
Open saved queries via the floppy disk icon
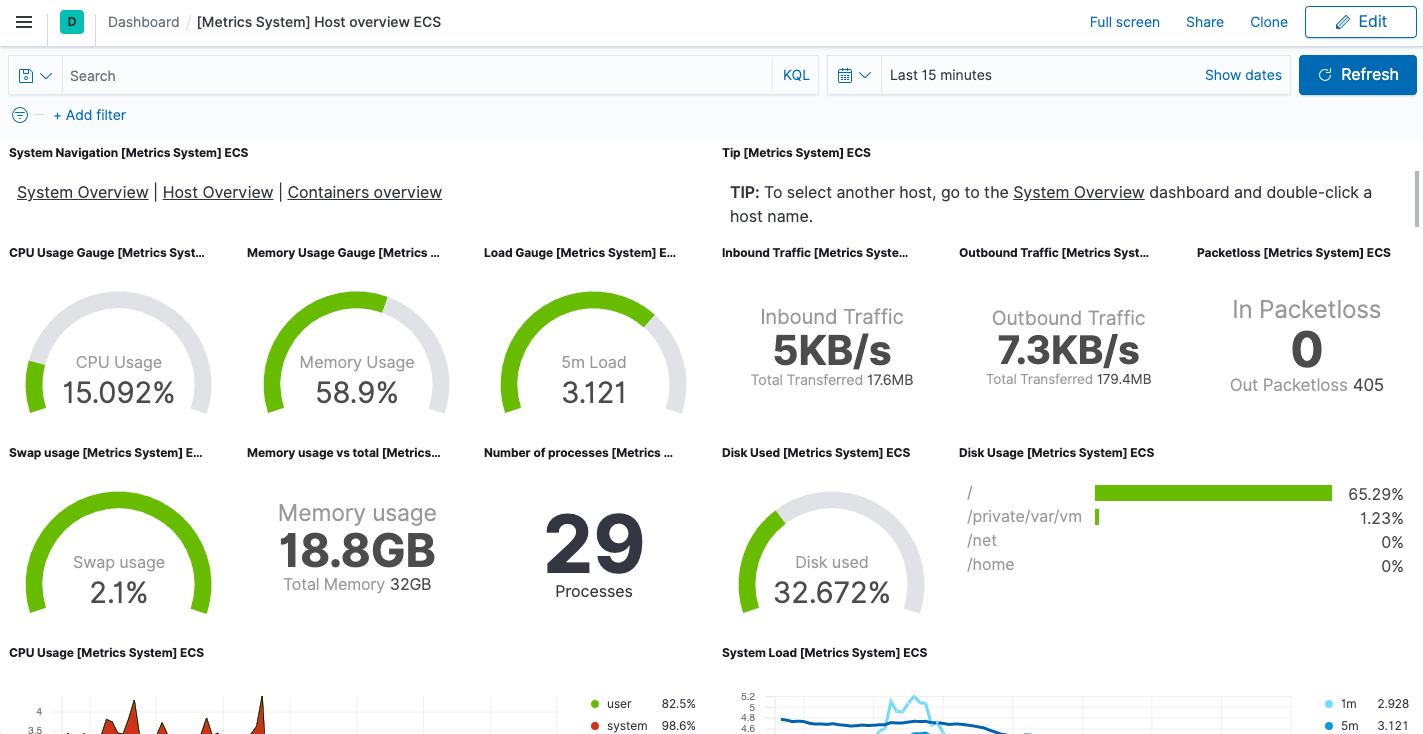click(27, 75)
